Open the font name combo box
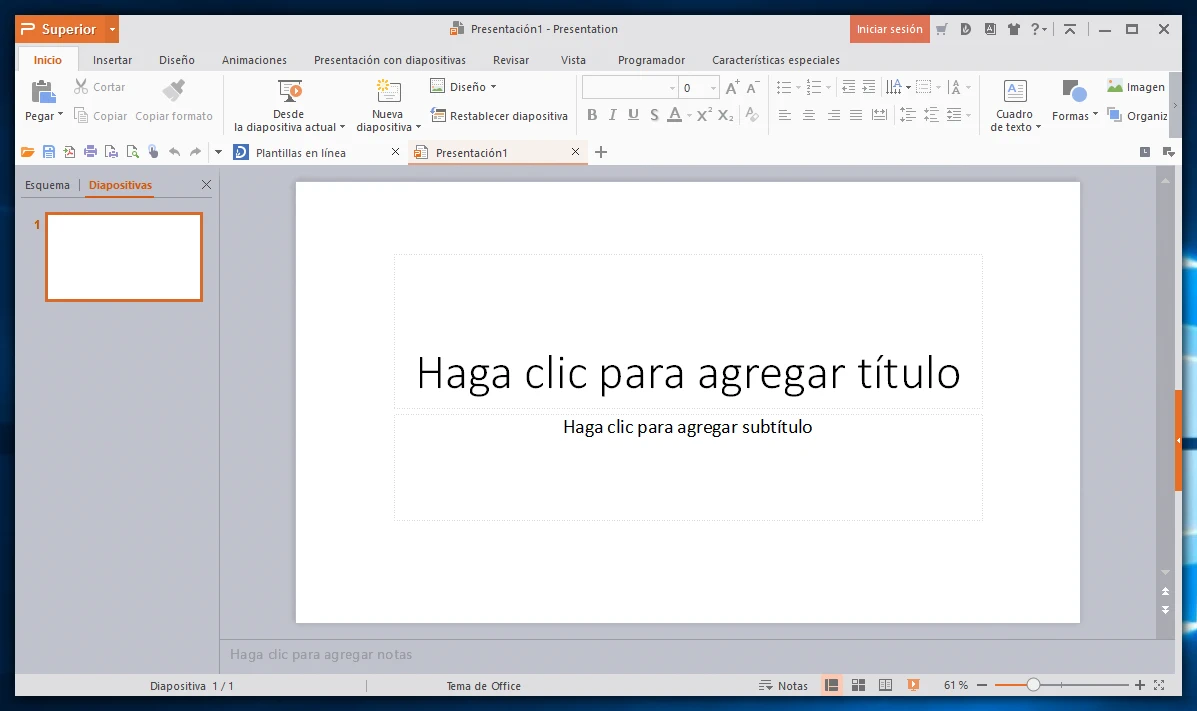Screen dimensions: 1197x711 tap(629, 88)
